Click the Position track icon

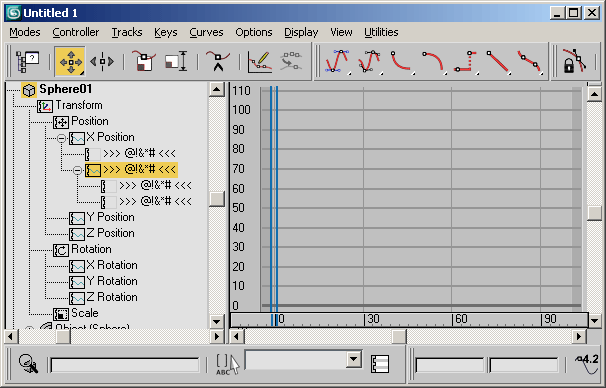pyautogui.click(x=61, y=122)
